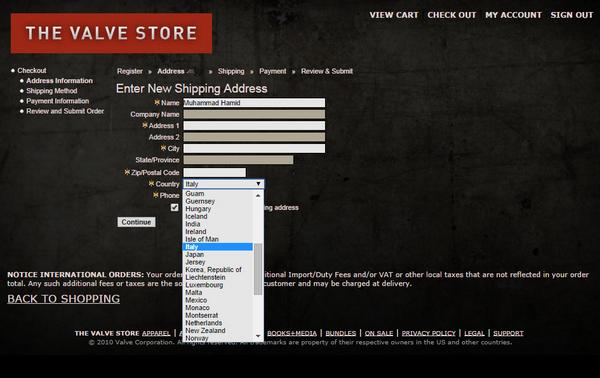Click the City input field
Image resolution: width=600 pixels, height=378 pixels.
click(x=254, y=148)
